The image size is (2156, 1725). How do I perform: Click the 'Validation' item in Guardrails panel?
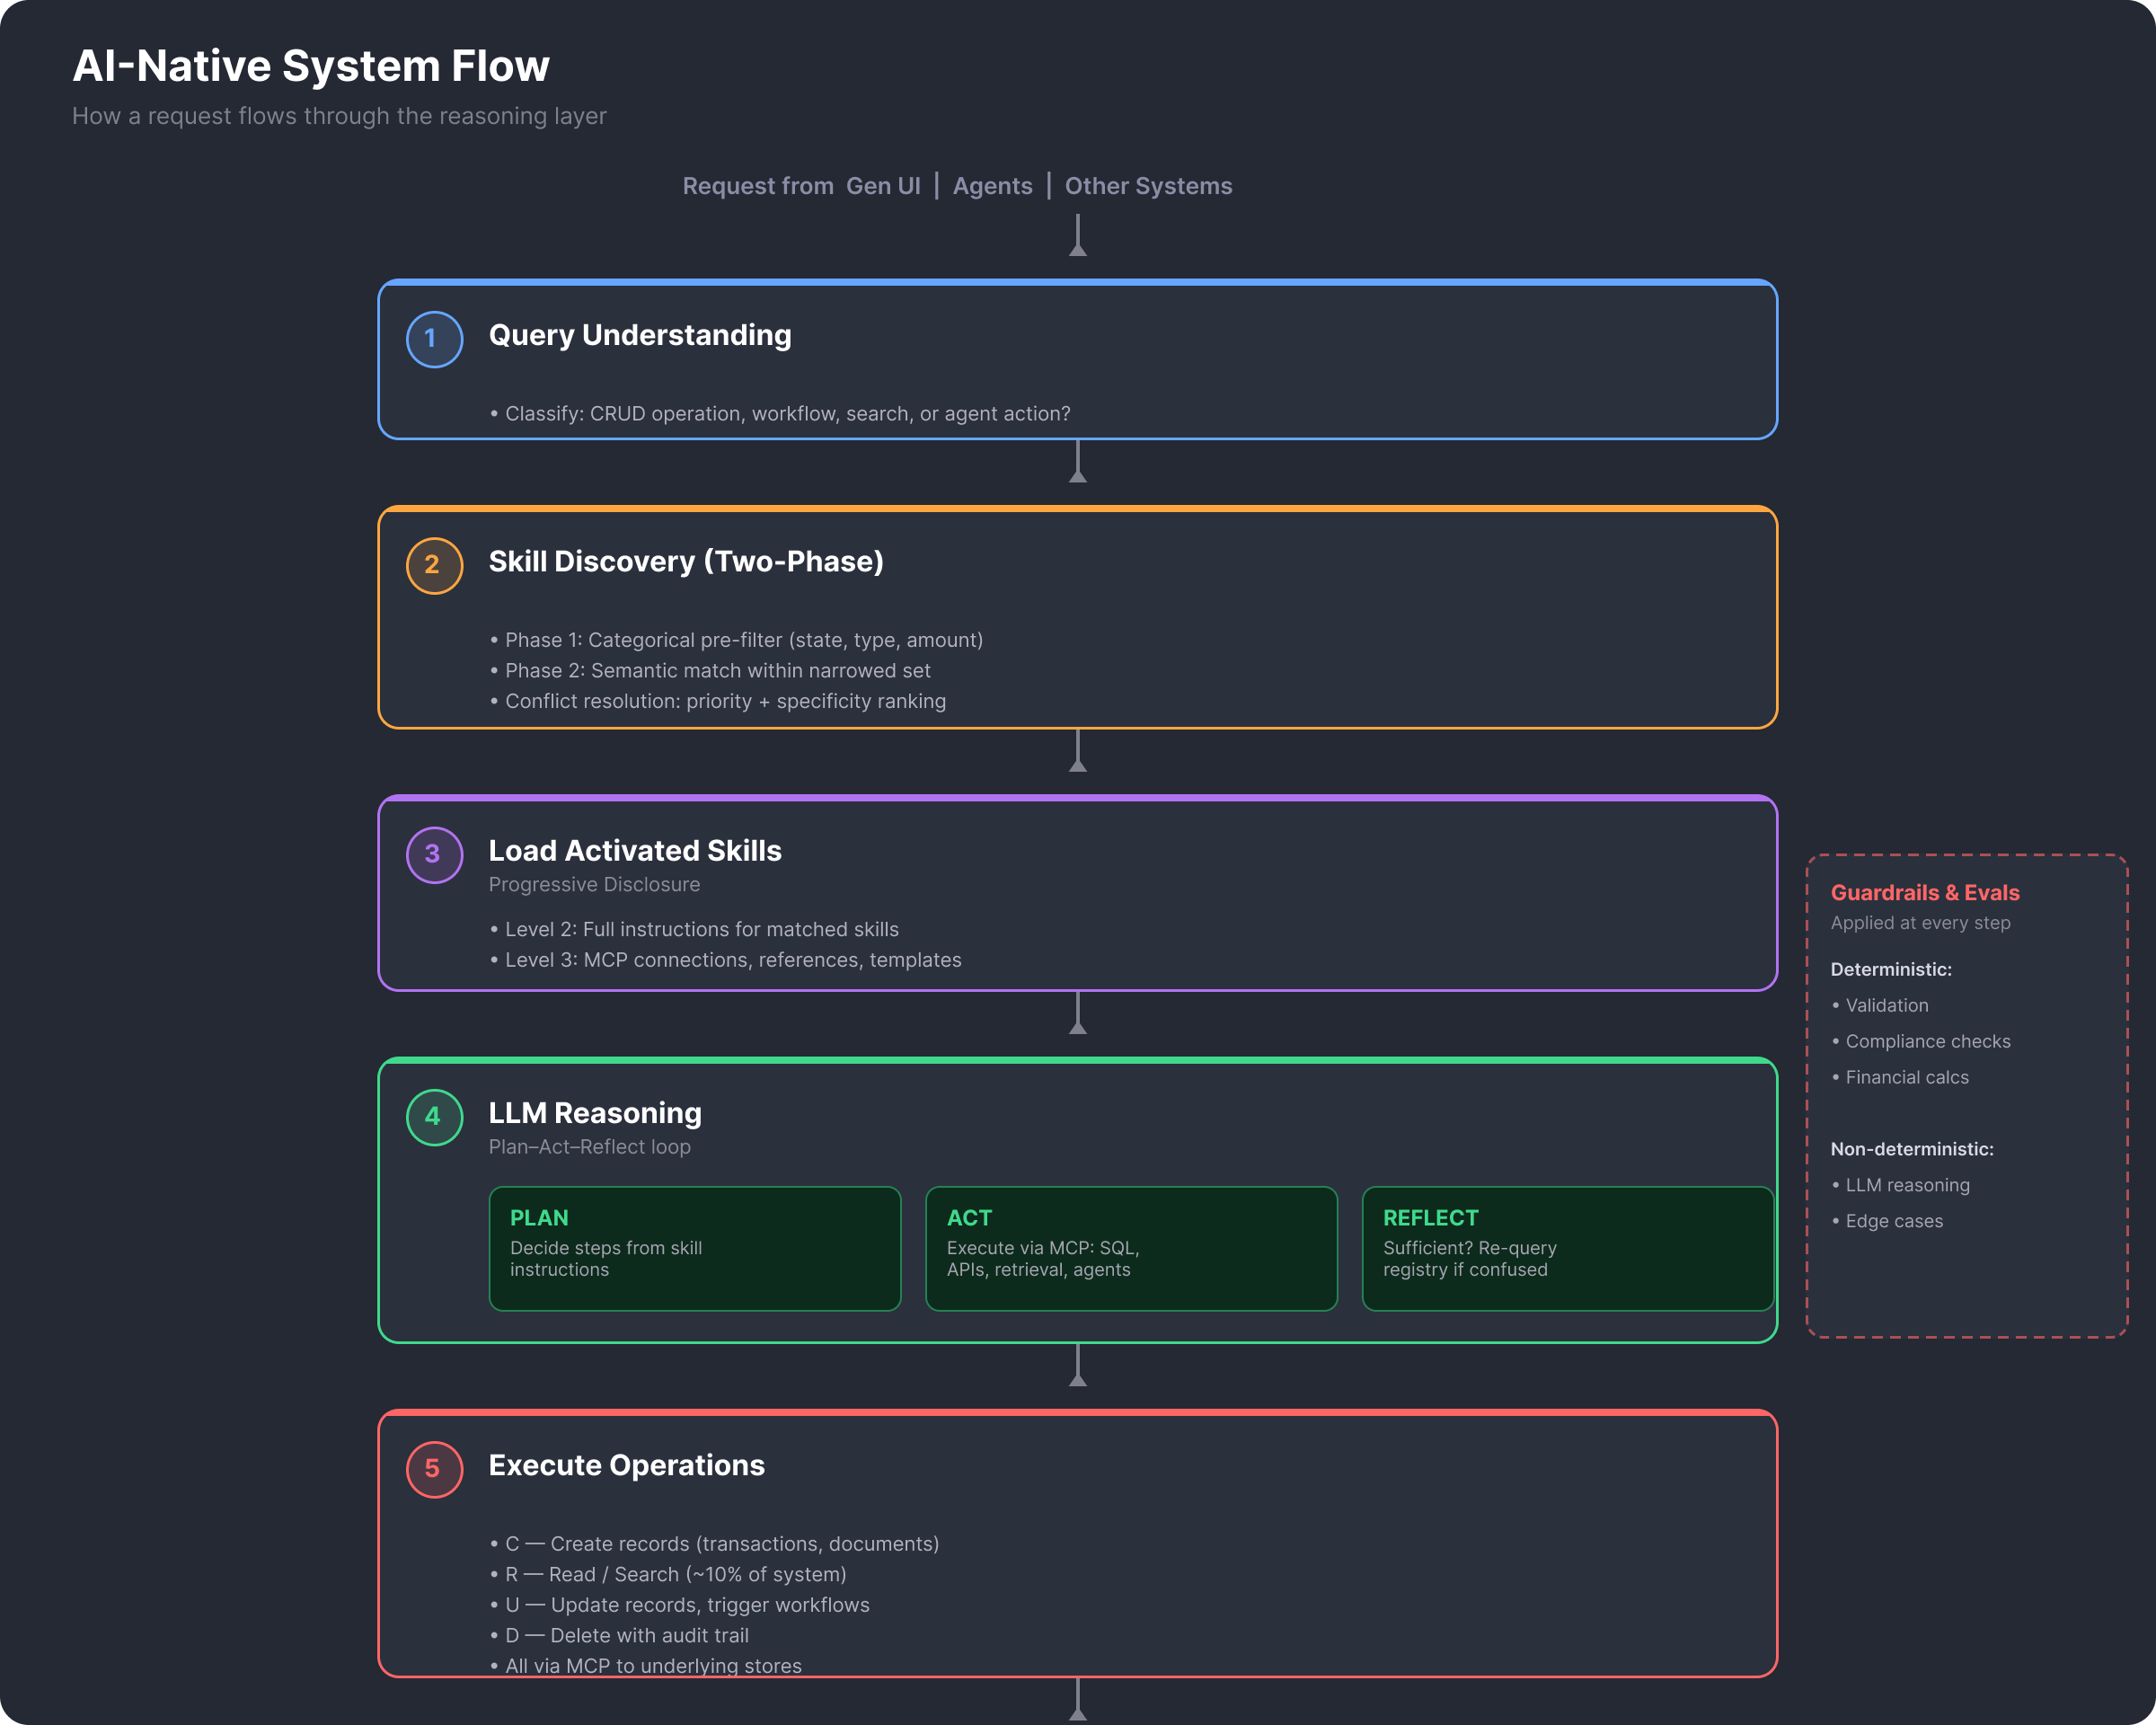[1880, 1005]
